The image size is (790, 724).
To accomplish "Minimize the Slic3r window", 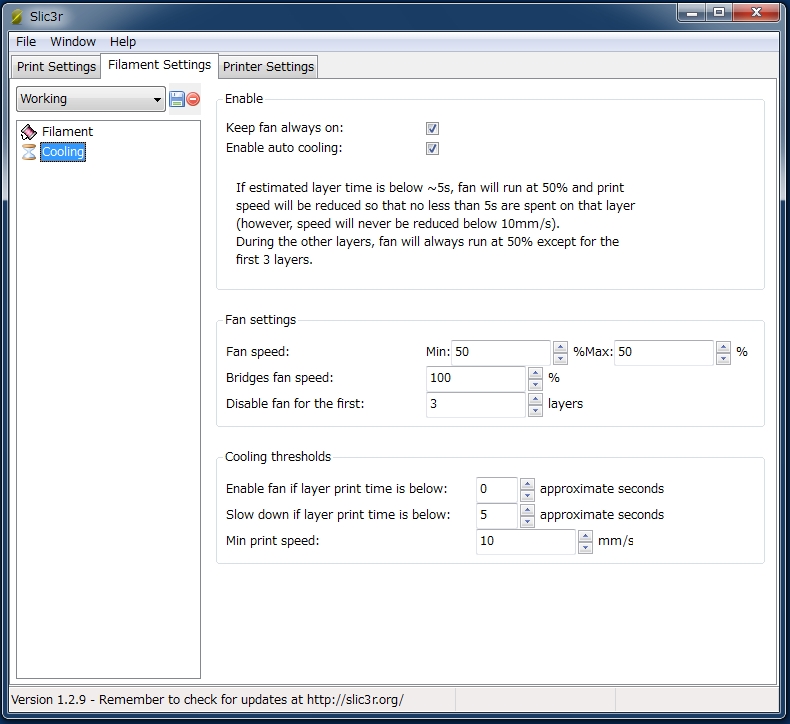I will (692, 13).
